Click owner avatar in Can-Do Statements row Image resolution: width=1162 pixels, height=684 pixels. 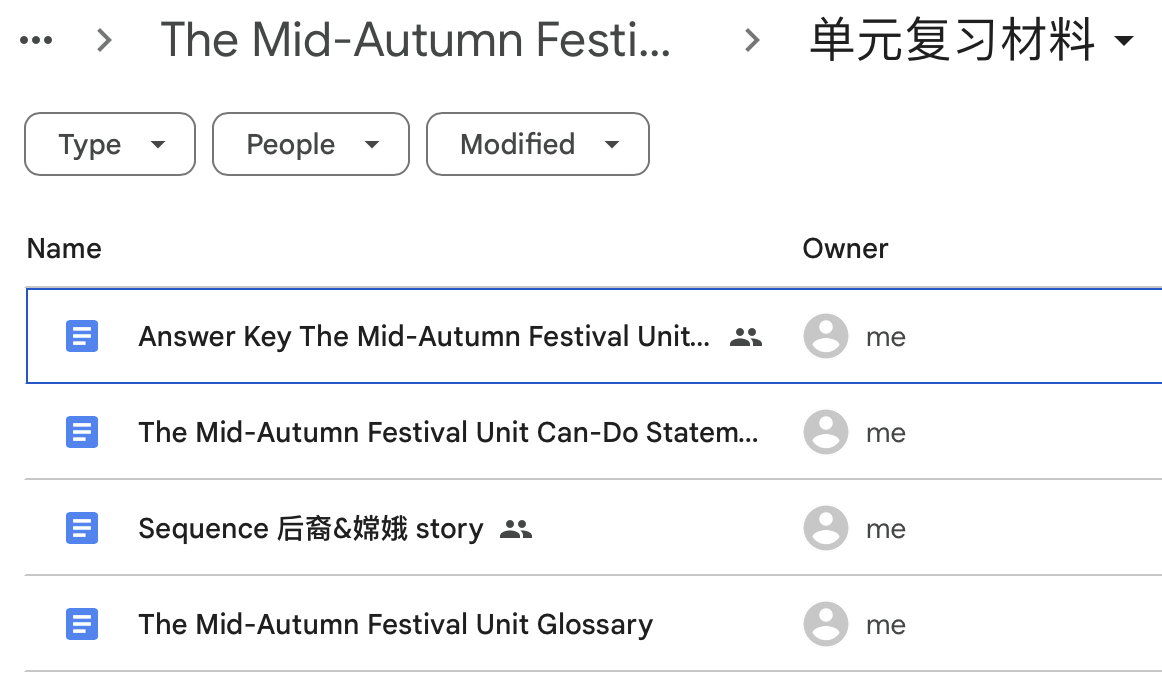[826, 432]
